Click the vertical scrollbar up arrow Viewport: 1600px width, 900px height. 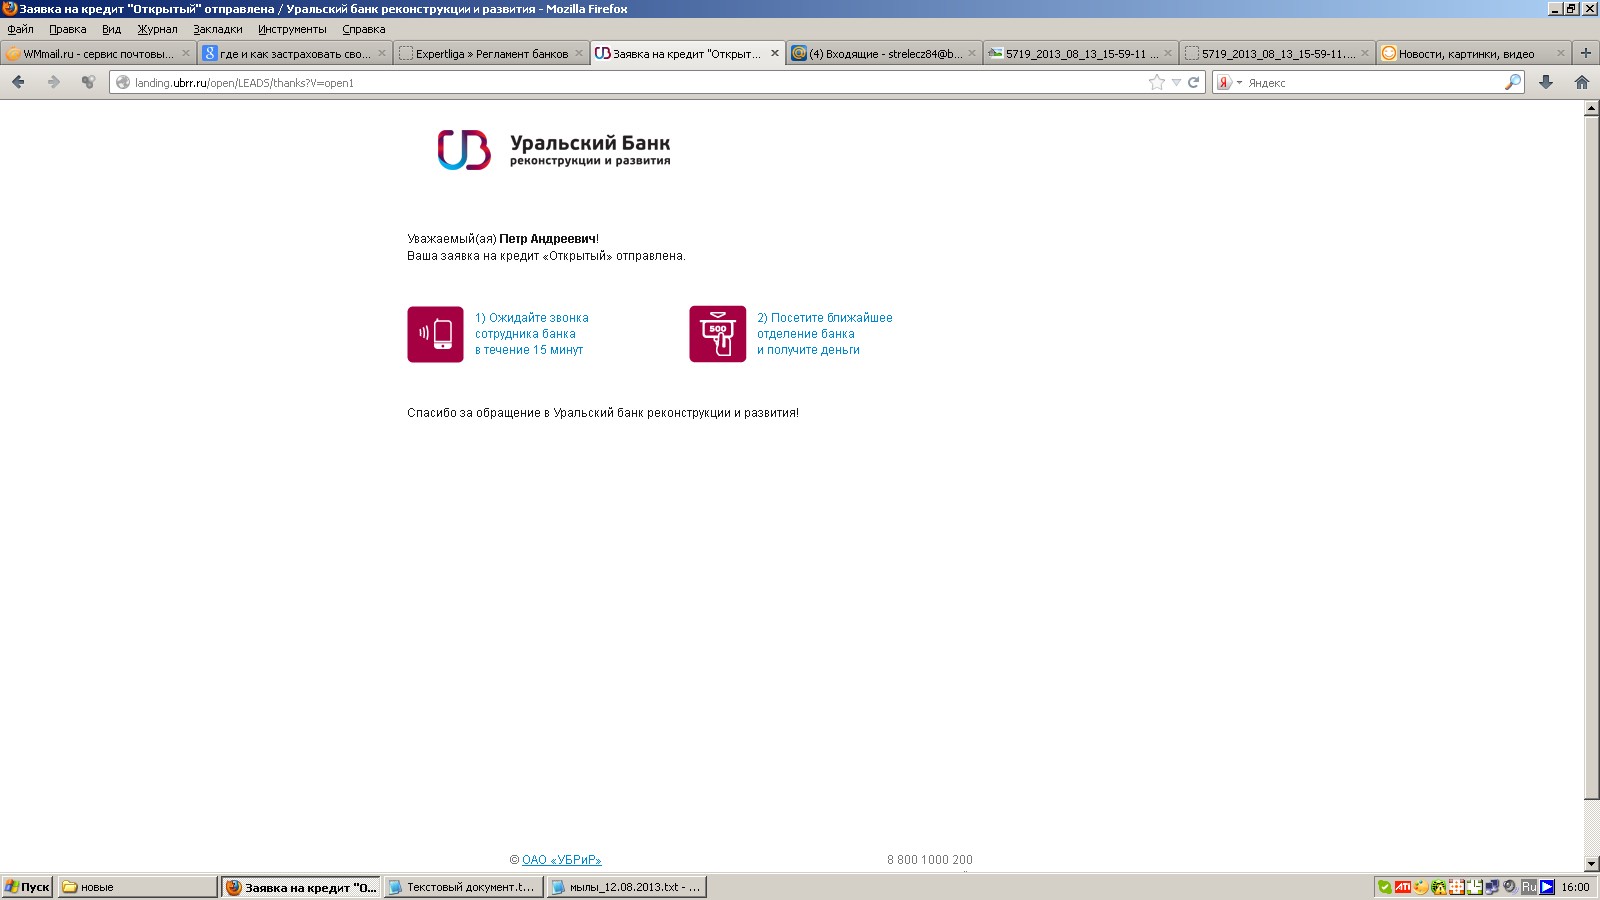[1591, 109]
